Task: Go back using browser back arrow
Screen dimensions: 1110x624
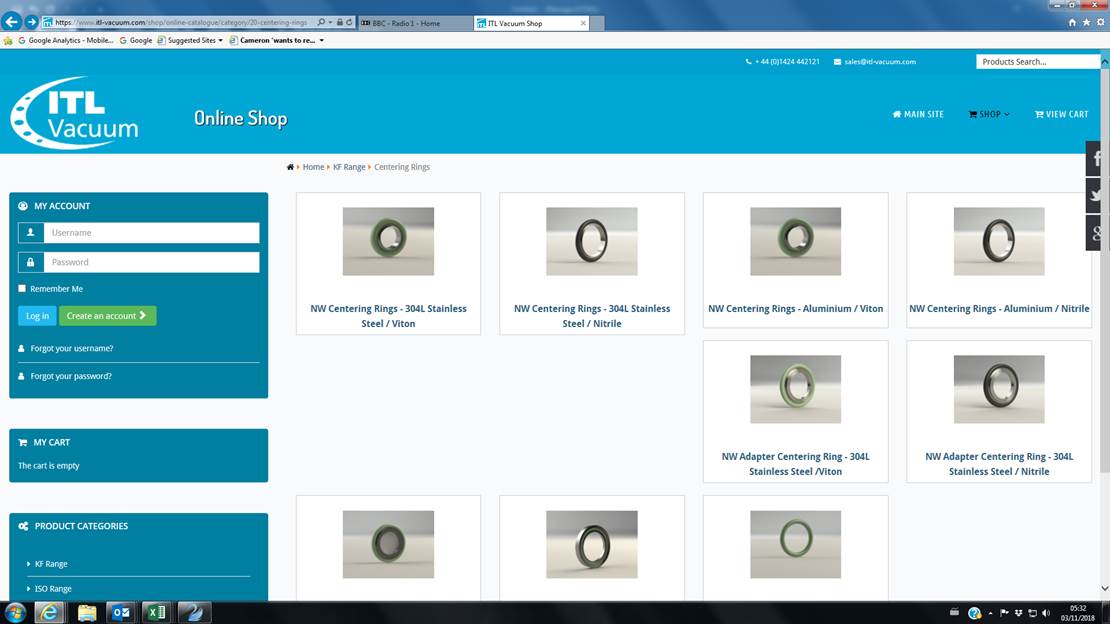Action: pyautogui.click(x=11, y=21)
